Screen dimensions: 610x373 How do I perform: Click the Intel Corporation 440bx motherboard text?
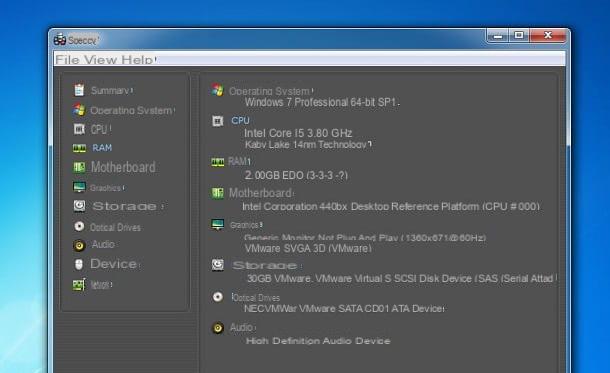391,207
